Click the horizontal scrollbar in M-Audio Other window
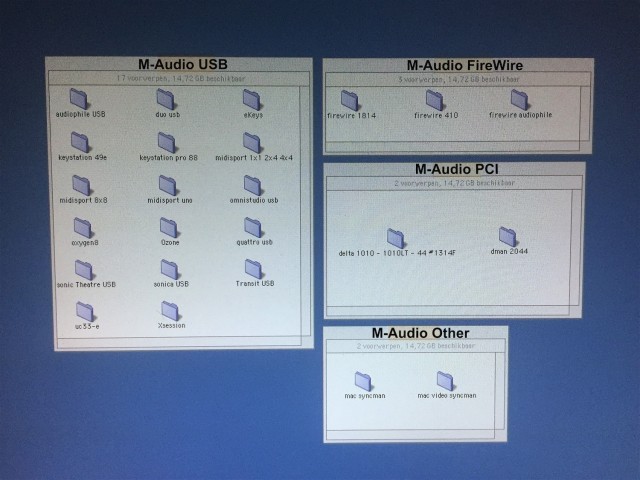 coord(411,434)
